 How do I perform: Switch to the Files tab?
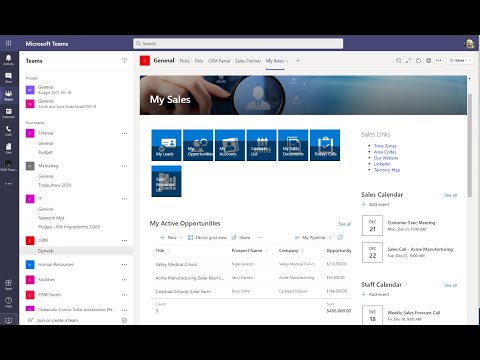(x=199, y=61)
